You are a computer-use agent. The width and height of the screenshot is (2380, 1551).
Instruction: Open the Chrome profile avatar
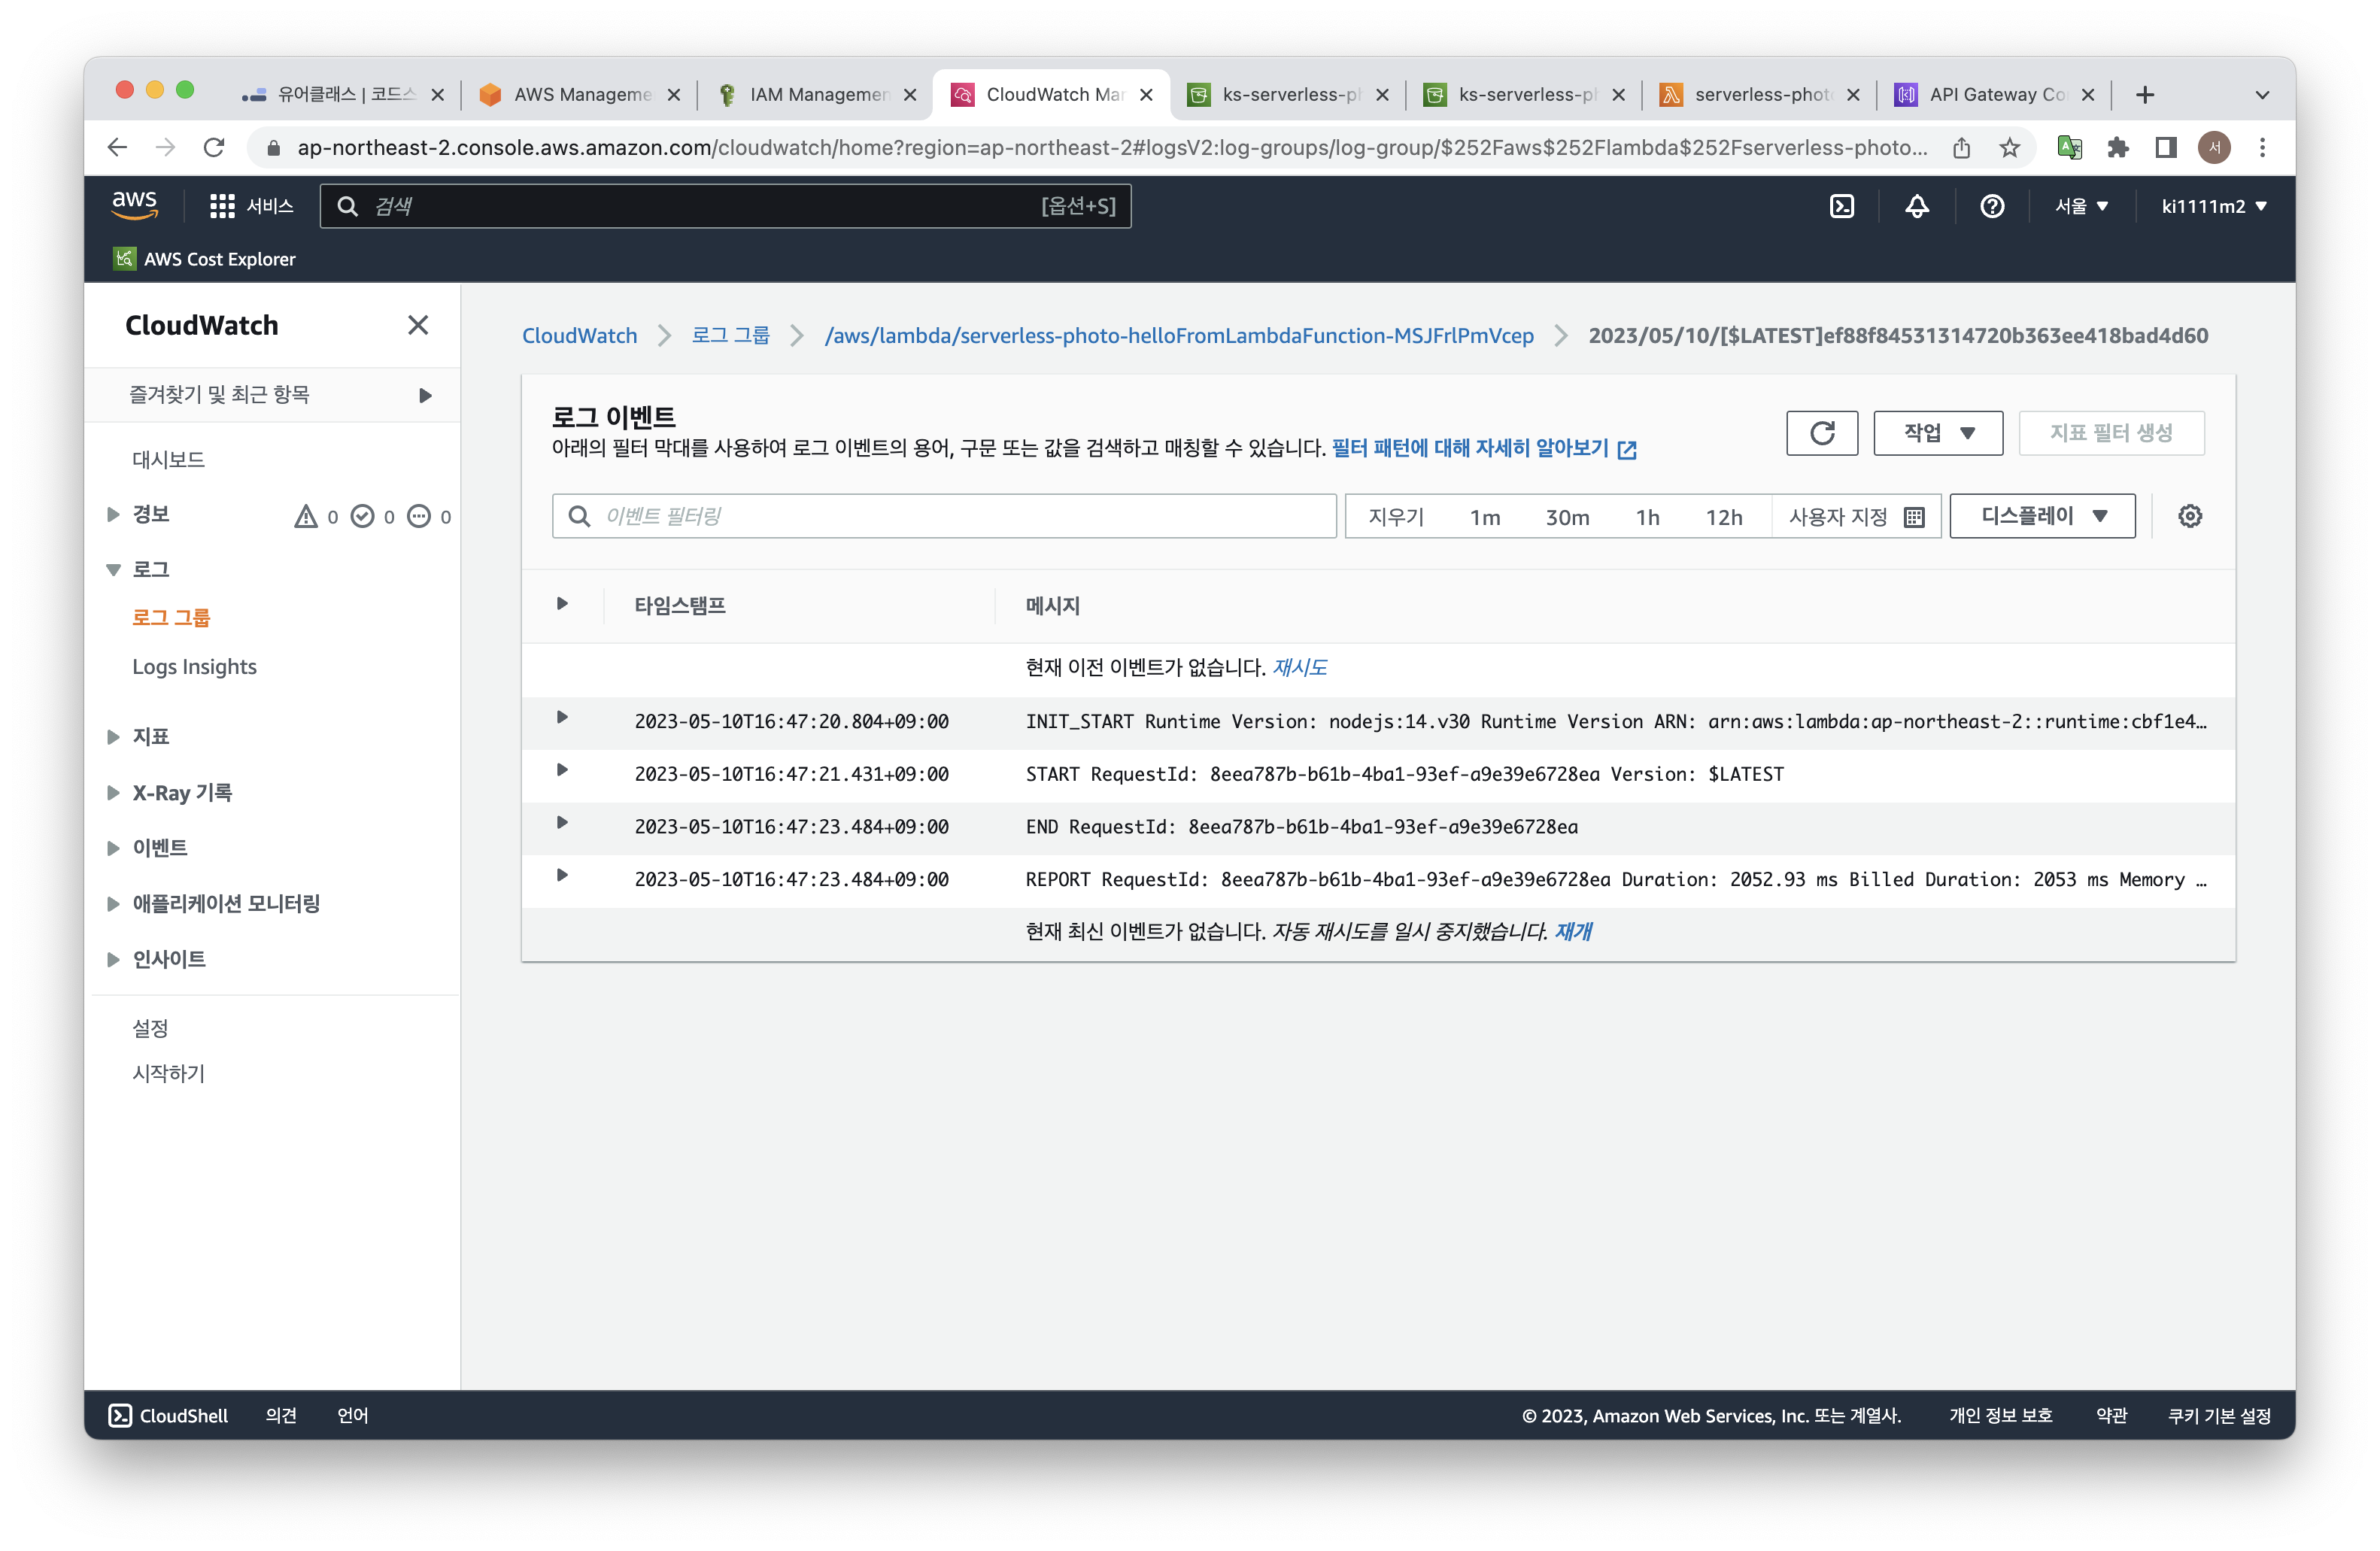(x=2214, y=148)
